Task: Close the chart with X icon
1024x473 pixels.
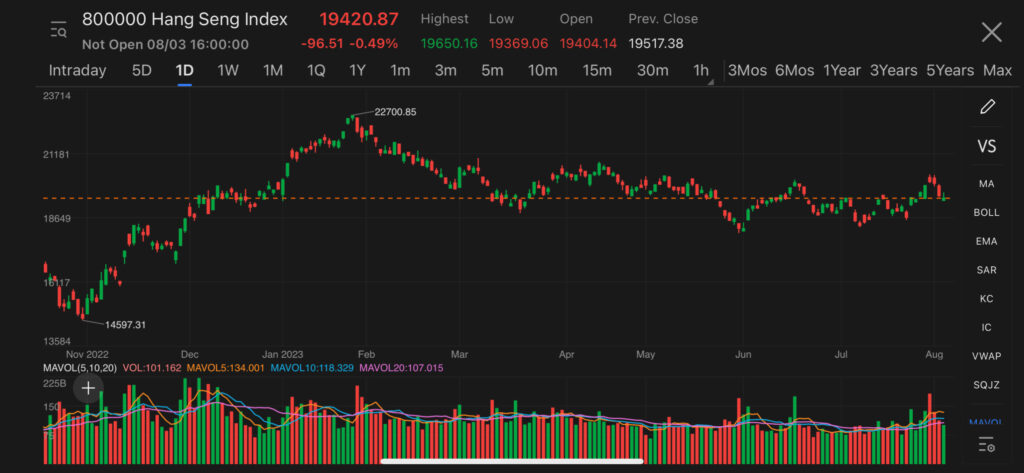Action: (991, 32)
